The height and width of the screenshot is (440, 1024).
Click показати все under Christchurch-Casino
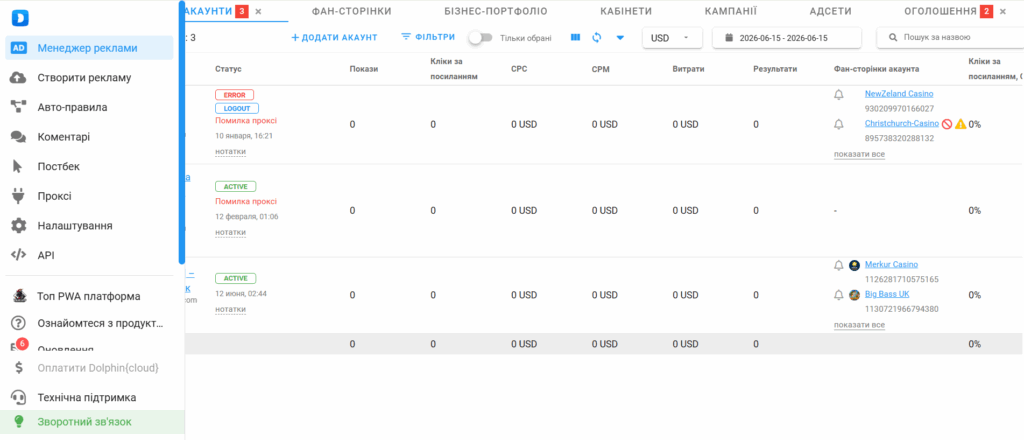859,154
